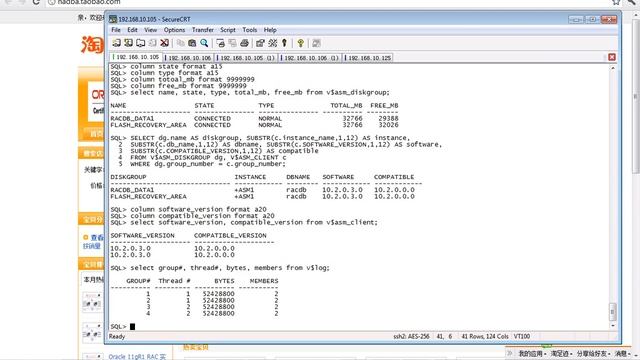Click the COMPATIBLE_VERSION column header
640x360 pixels.
(x=230, y=236)
